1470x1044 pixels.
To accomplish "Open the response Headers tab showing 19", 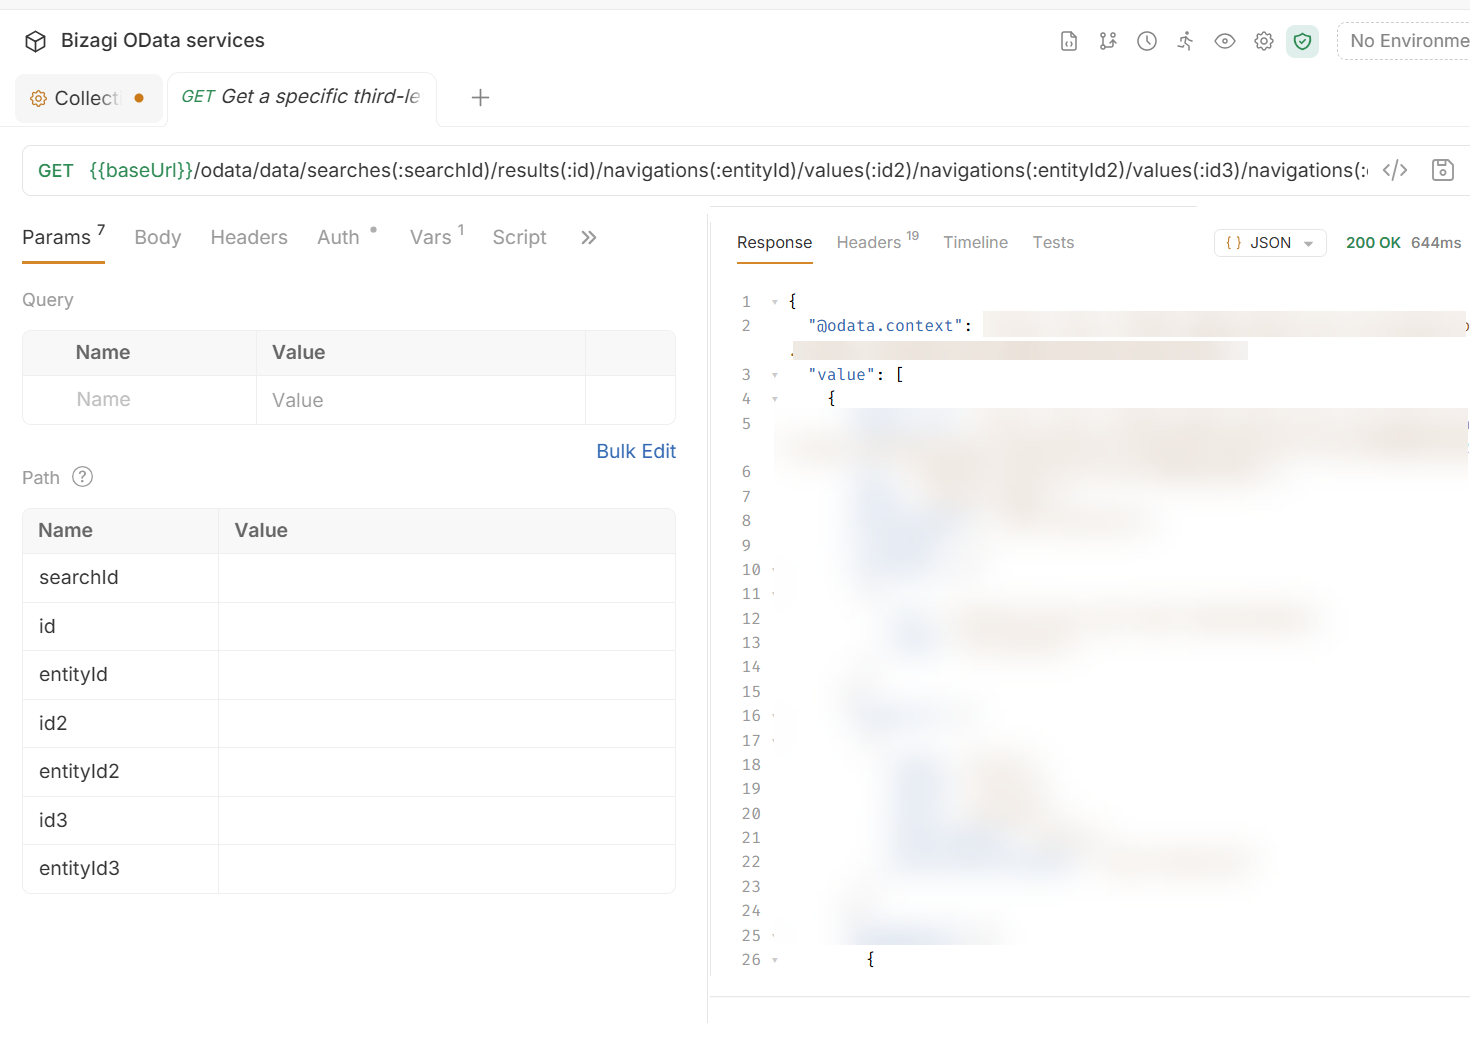I will coord(878,242).
